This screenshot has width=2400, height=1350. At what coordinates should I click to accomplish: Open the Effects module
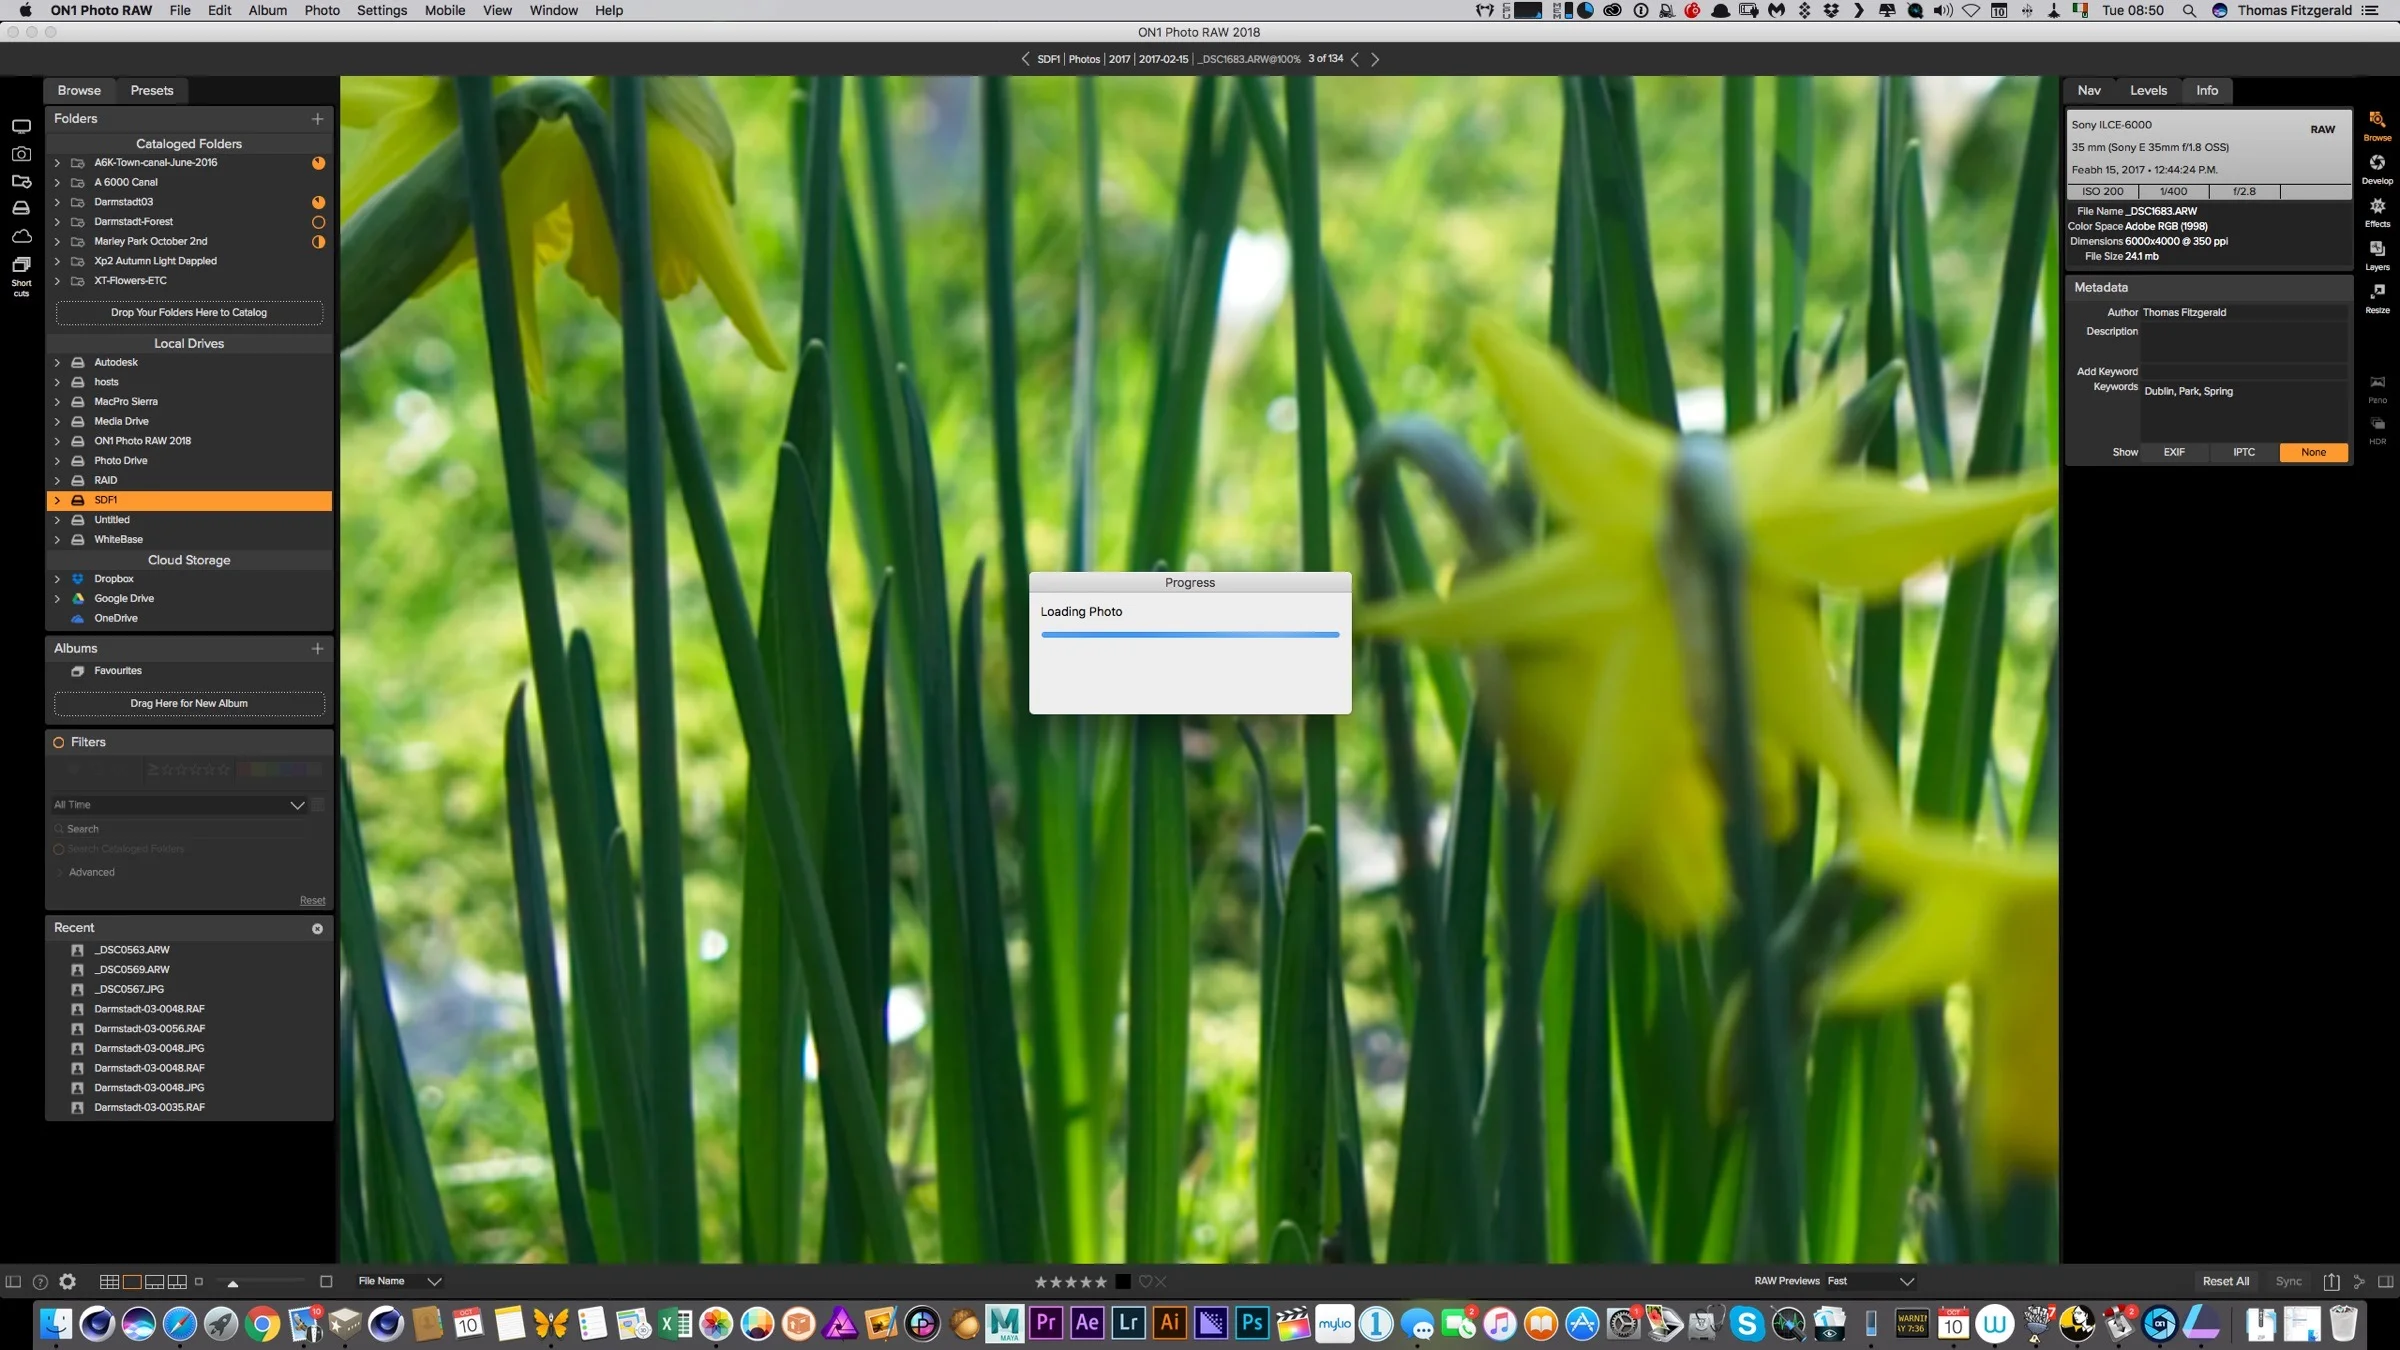[x=2377, y=211]
